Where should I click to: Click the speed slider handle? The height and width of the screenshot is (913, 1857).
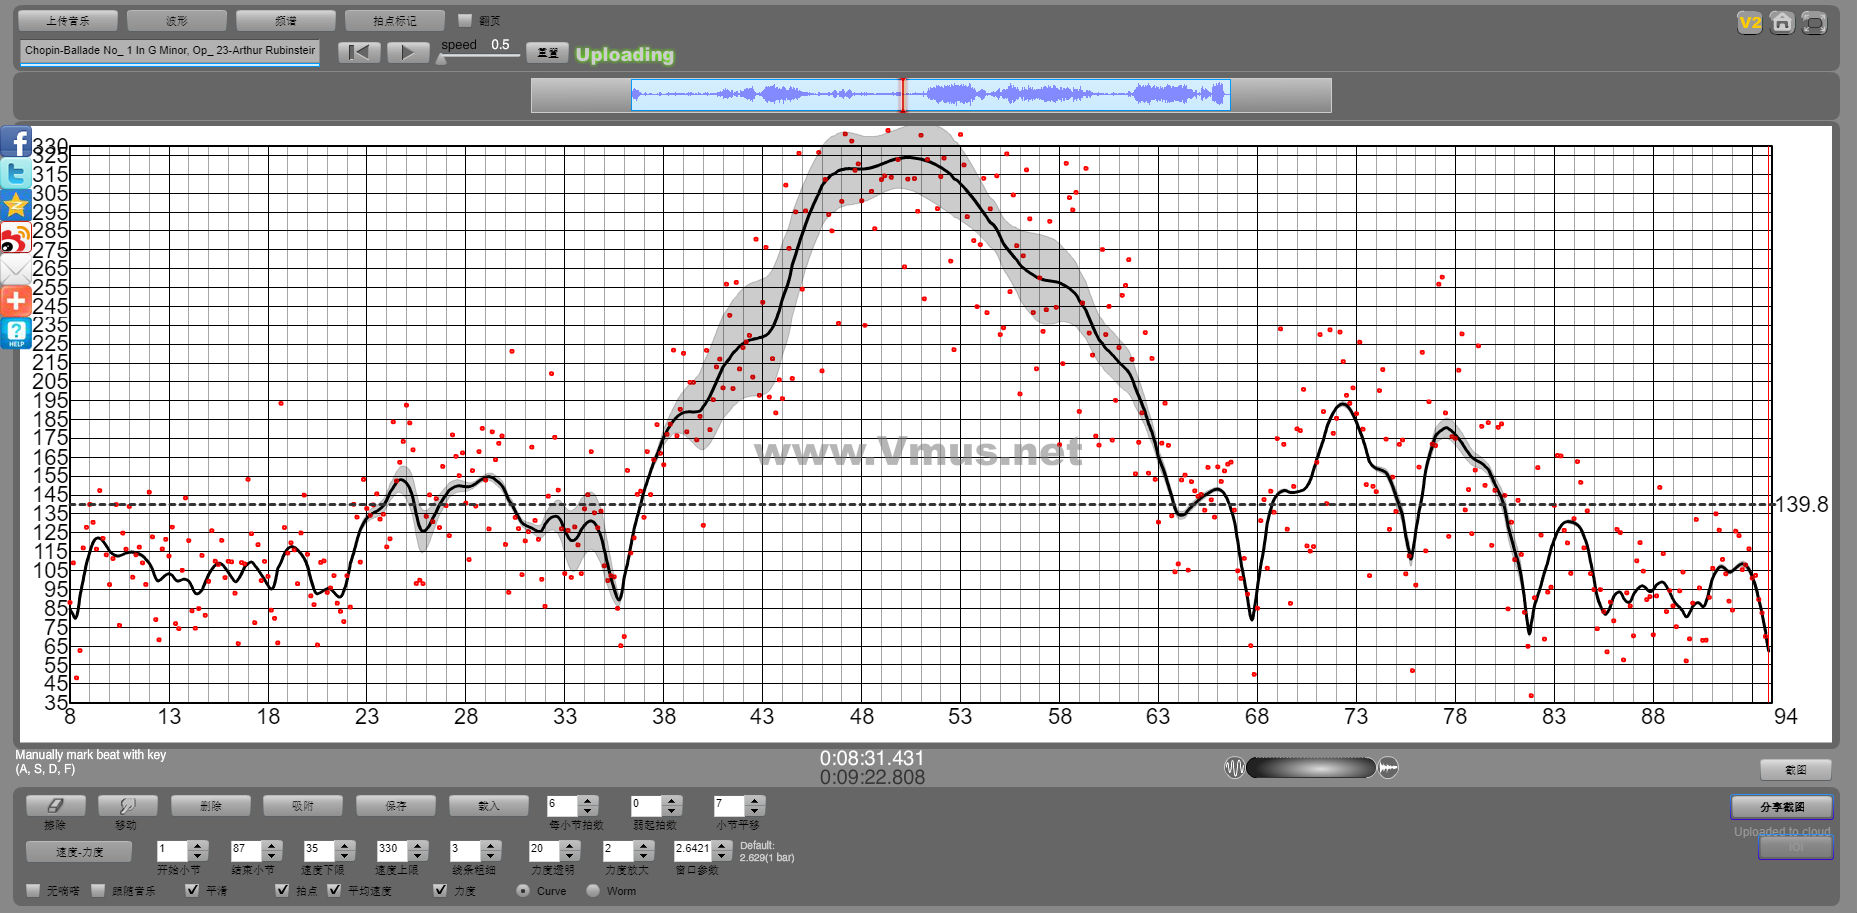[x=442, y=59]
